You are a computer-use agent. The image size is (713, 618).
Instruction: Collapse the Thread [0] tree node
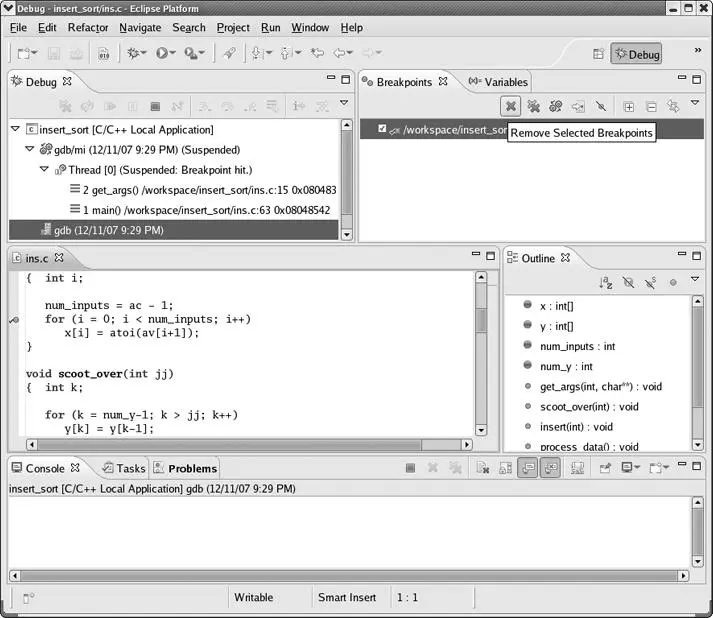[44, 170]
